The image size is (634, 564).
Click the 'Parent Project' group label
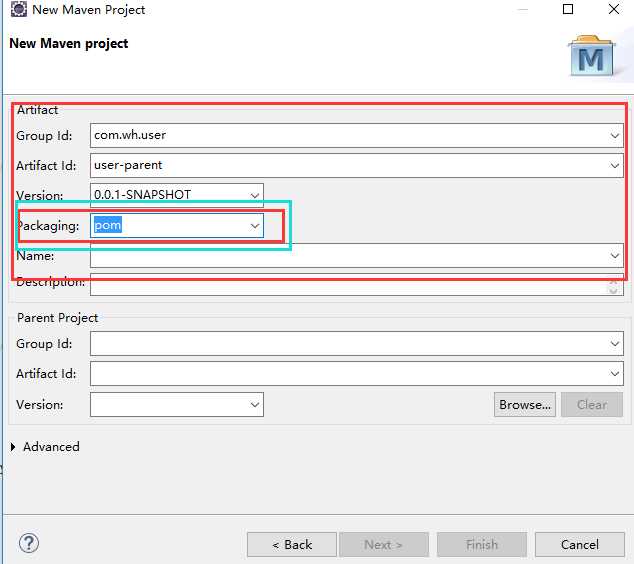57,318
